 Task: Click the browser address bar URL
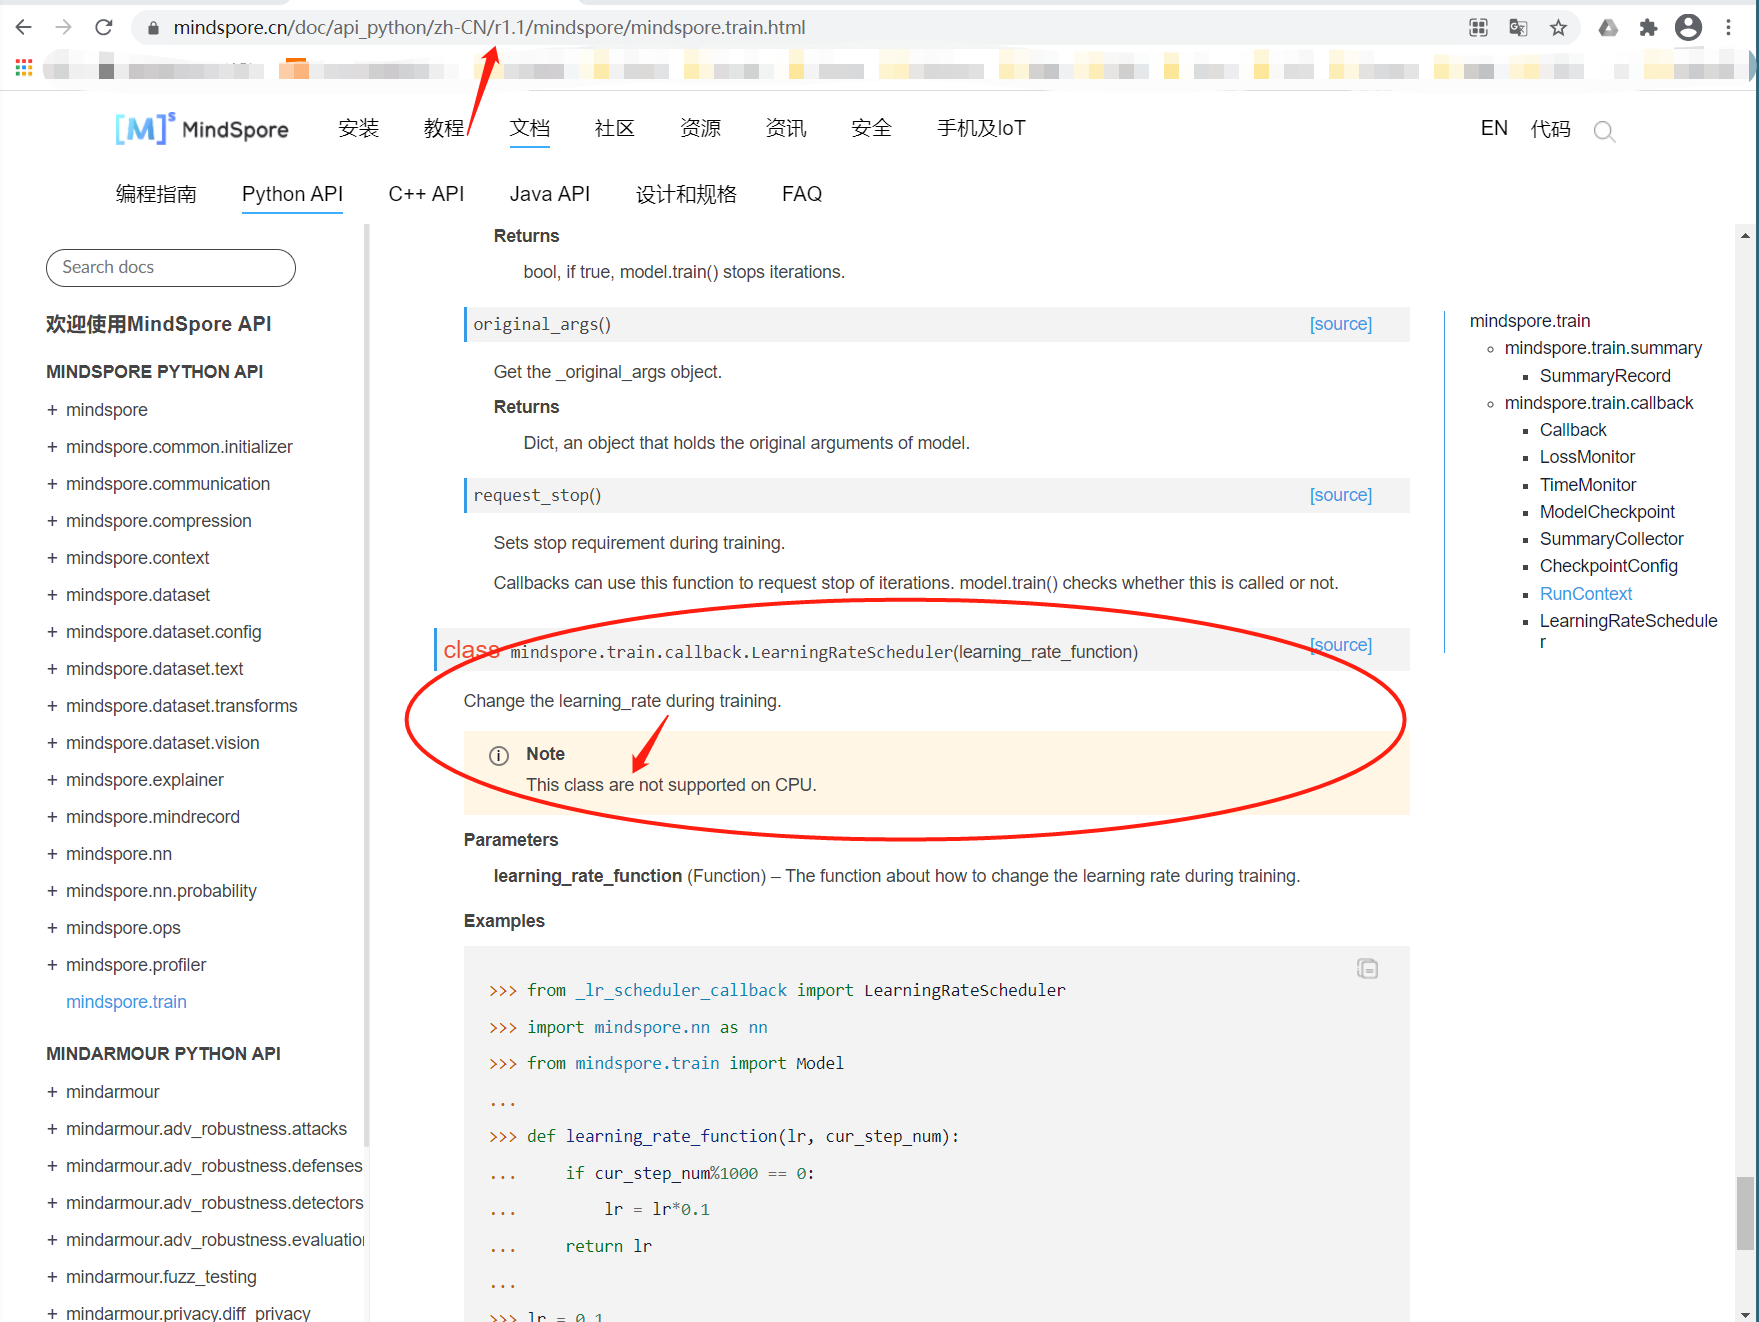pyautogui.click(x=489, y=28)
